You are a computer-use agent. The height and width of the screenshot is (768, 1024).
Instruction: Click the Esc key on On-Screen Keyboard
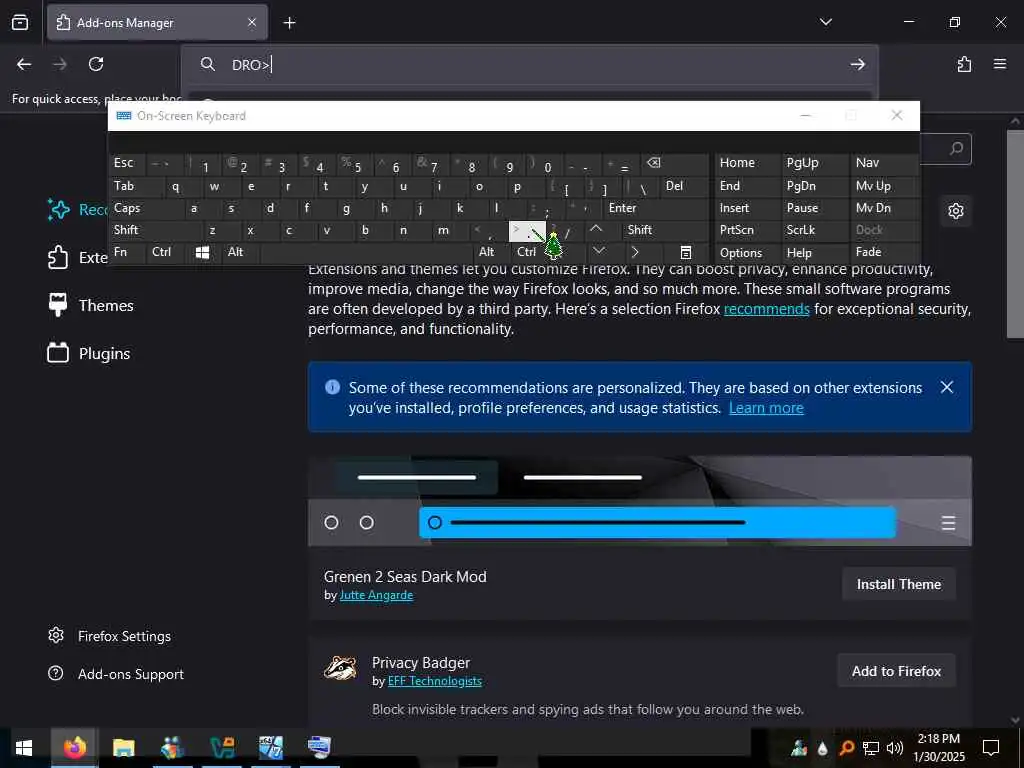127,163
